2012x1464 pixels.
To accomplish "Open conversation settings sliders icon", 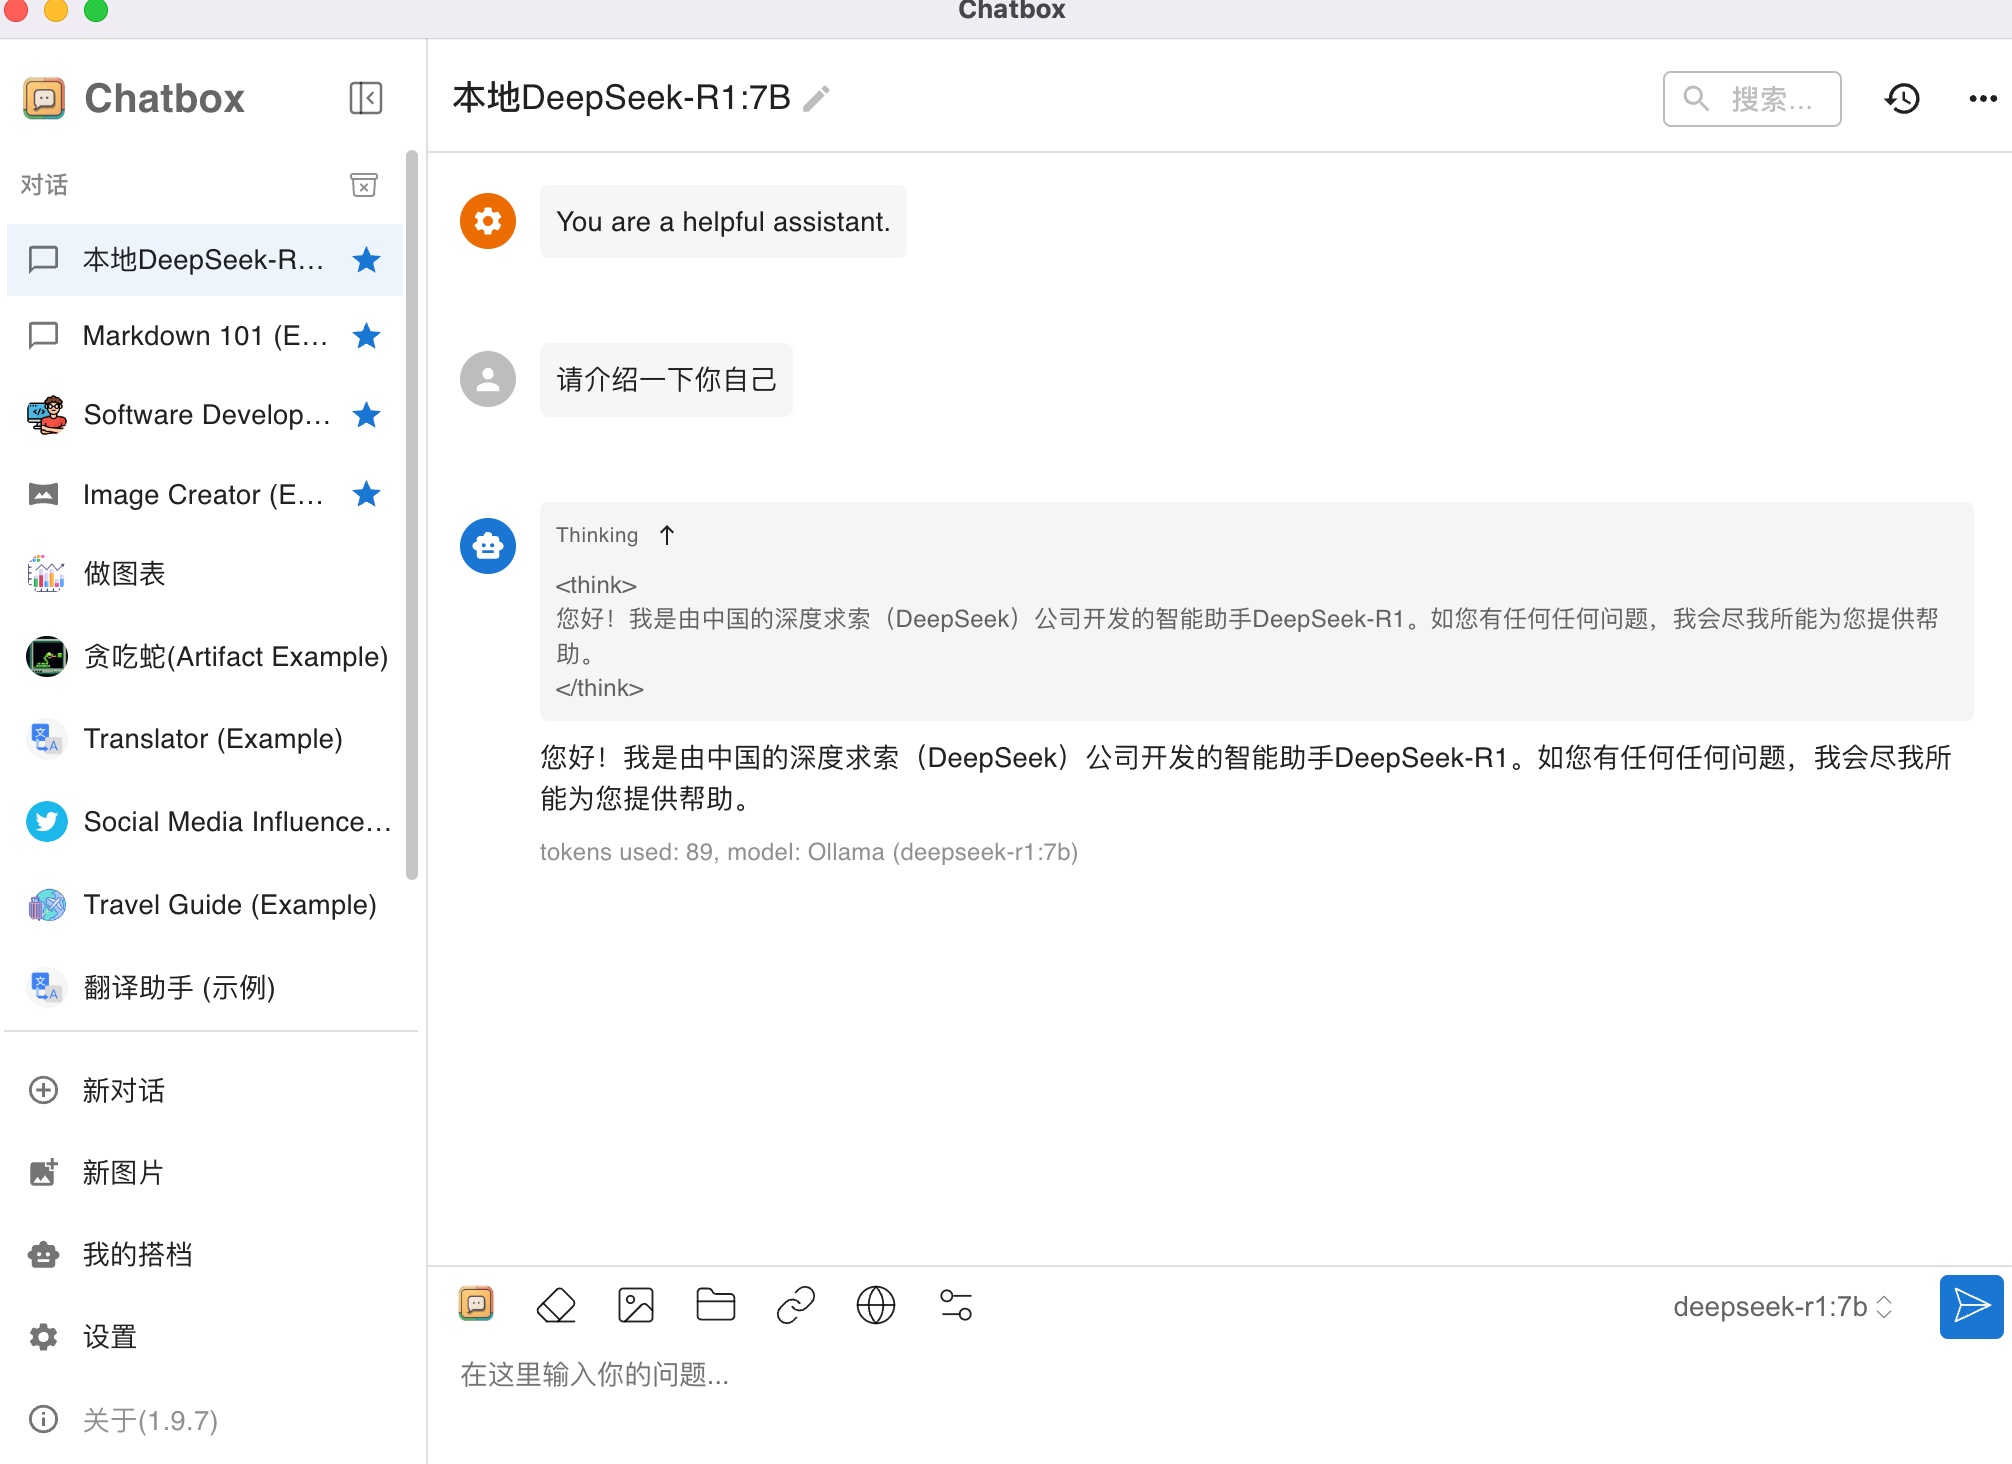I will [956, 1305].
